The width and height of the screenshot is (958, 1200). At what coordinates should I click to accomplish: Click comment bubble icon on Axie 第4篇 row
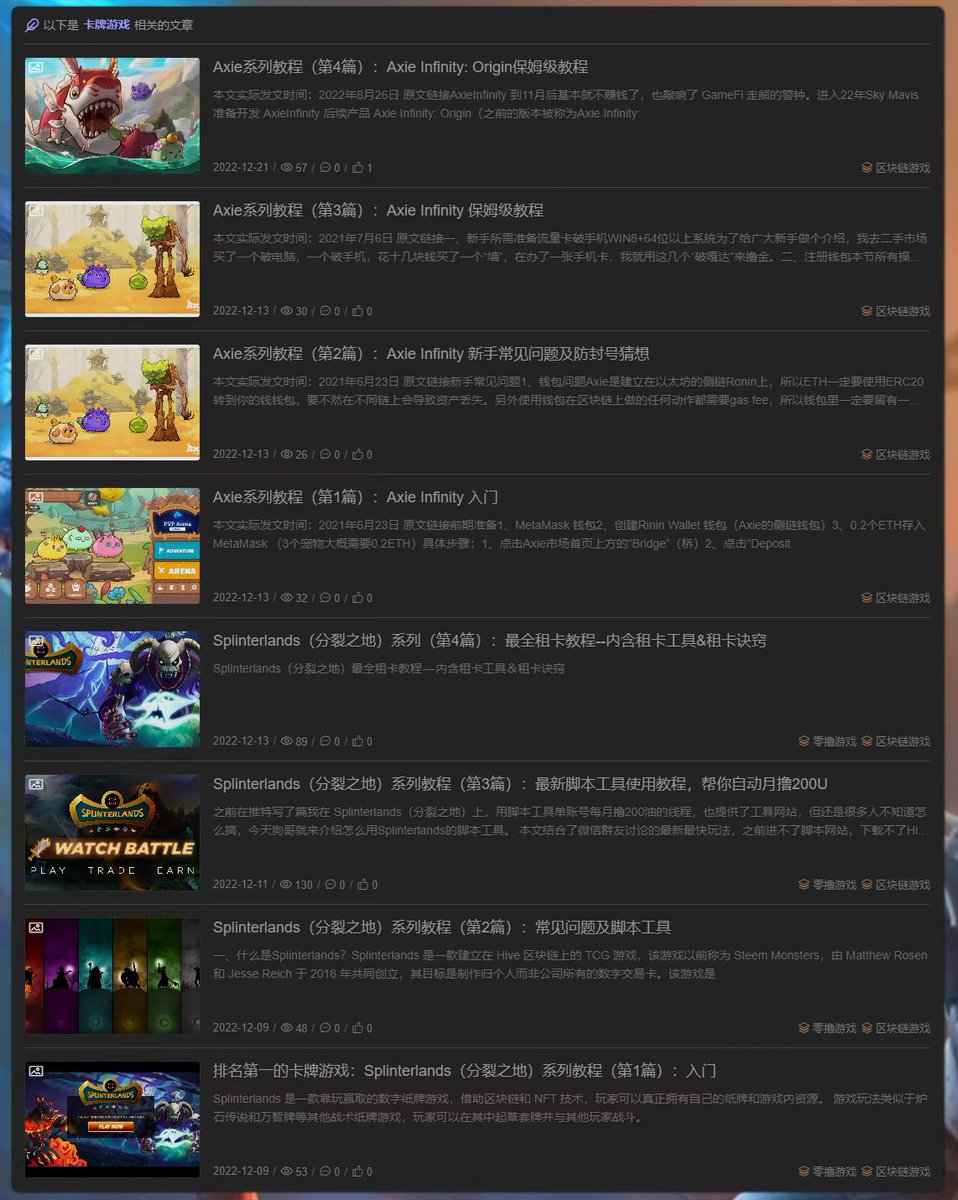pyautogui.click(x=325, y=168)
